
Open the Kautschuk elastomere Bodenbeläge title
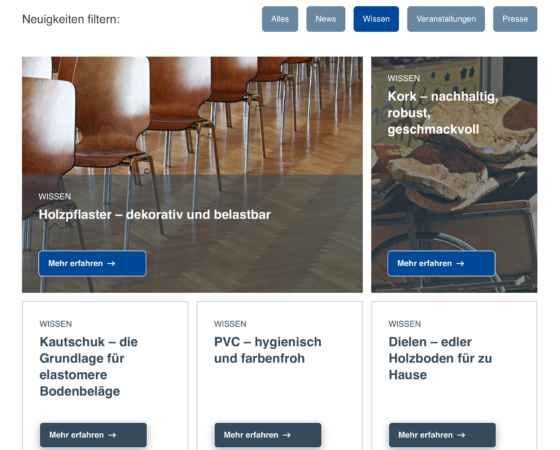click(x=89, y=366)
